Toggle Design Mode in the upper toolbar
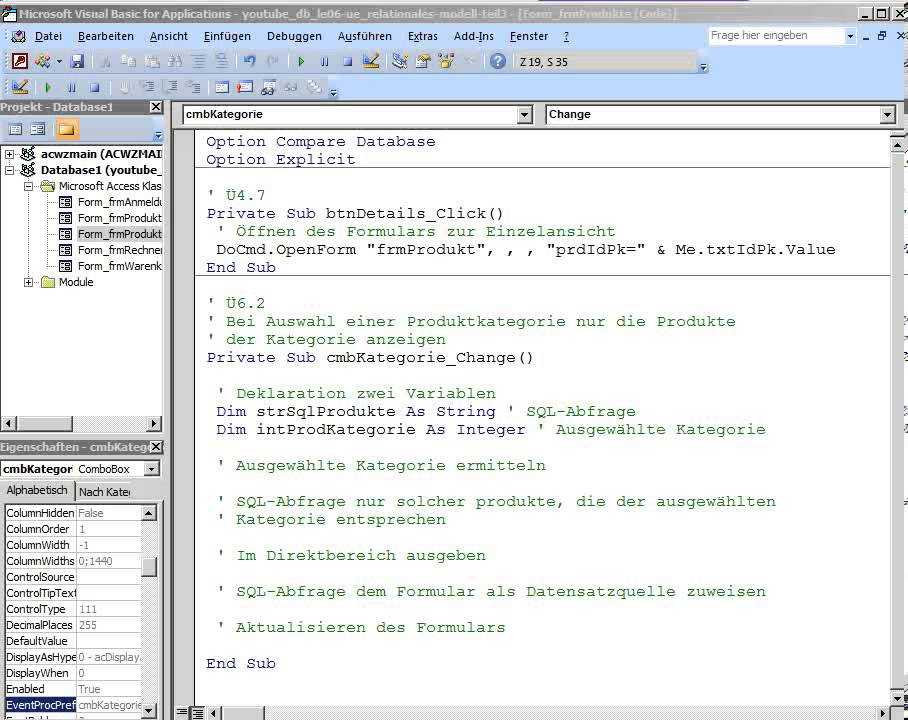The image size is (908, 720). (371, 61)
